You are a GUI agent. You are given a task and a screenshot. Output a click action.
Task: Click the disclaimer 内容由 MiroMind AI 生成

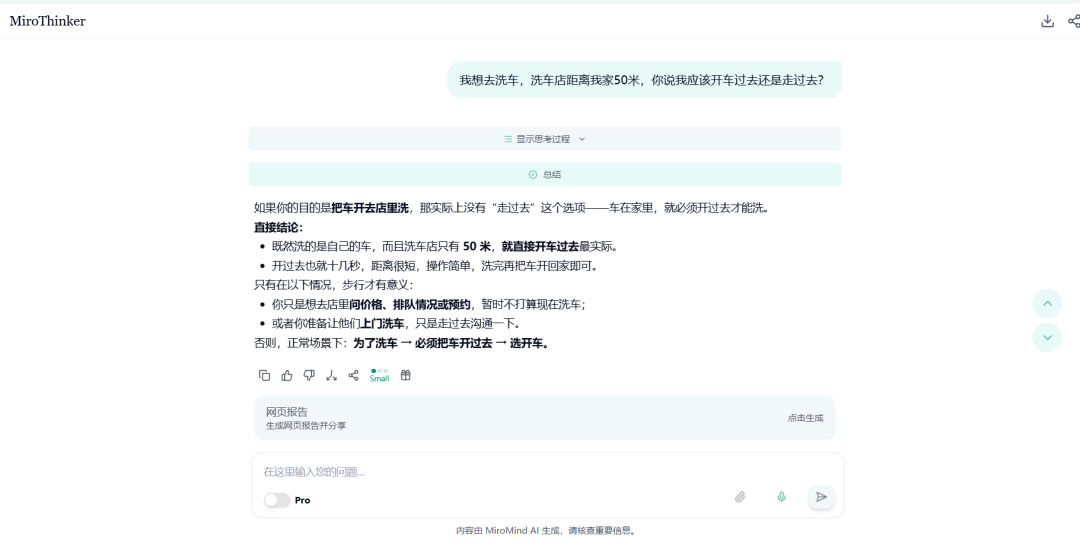[x=546, y=531]
